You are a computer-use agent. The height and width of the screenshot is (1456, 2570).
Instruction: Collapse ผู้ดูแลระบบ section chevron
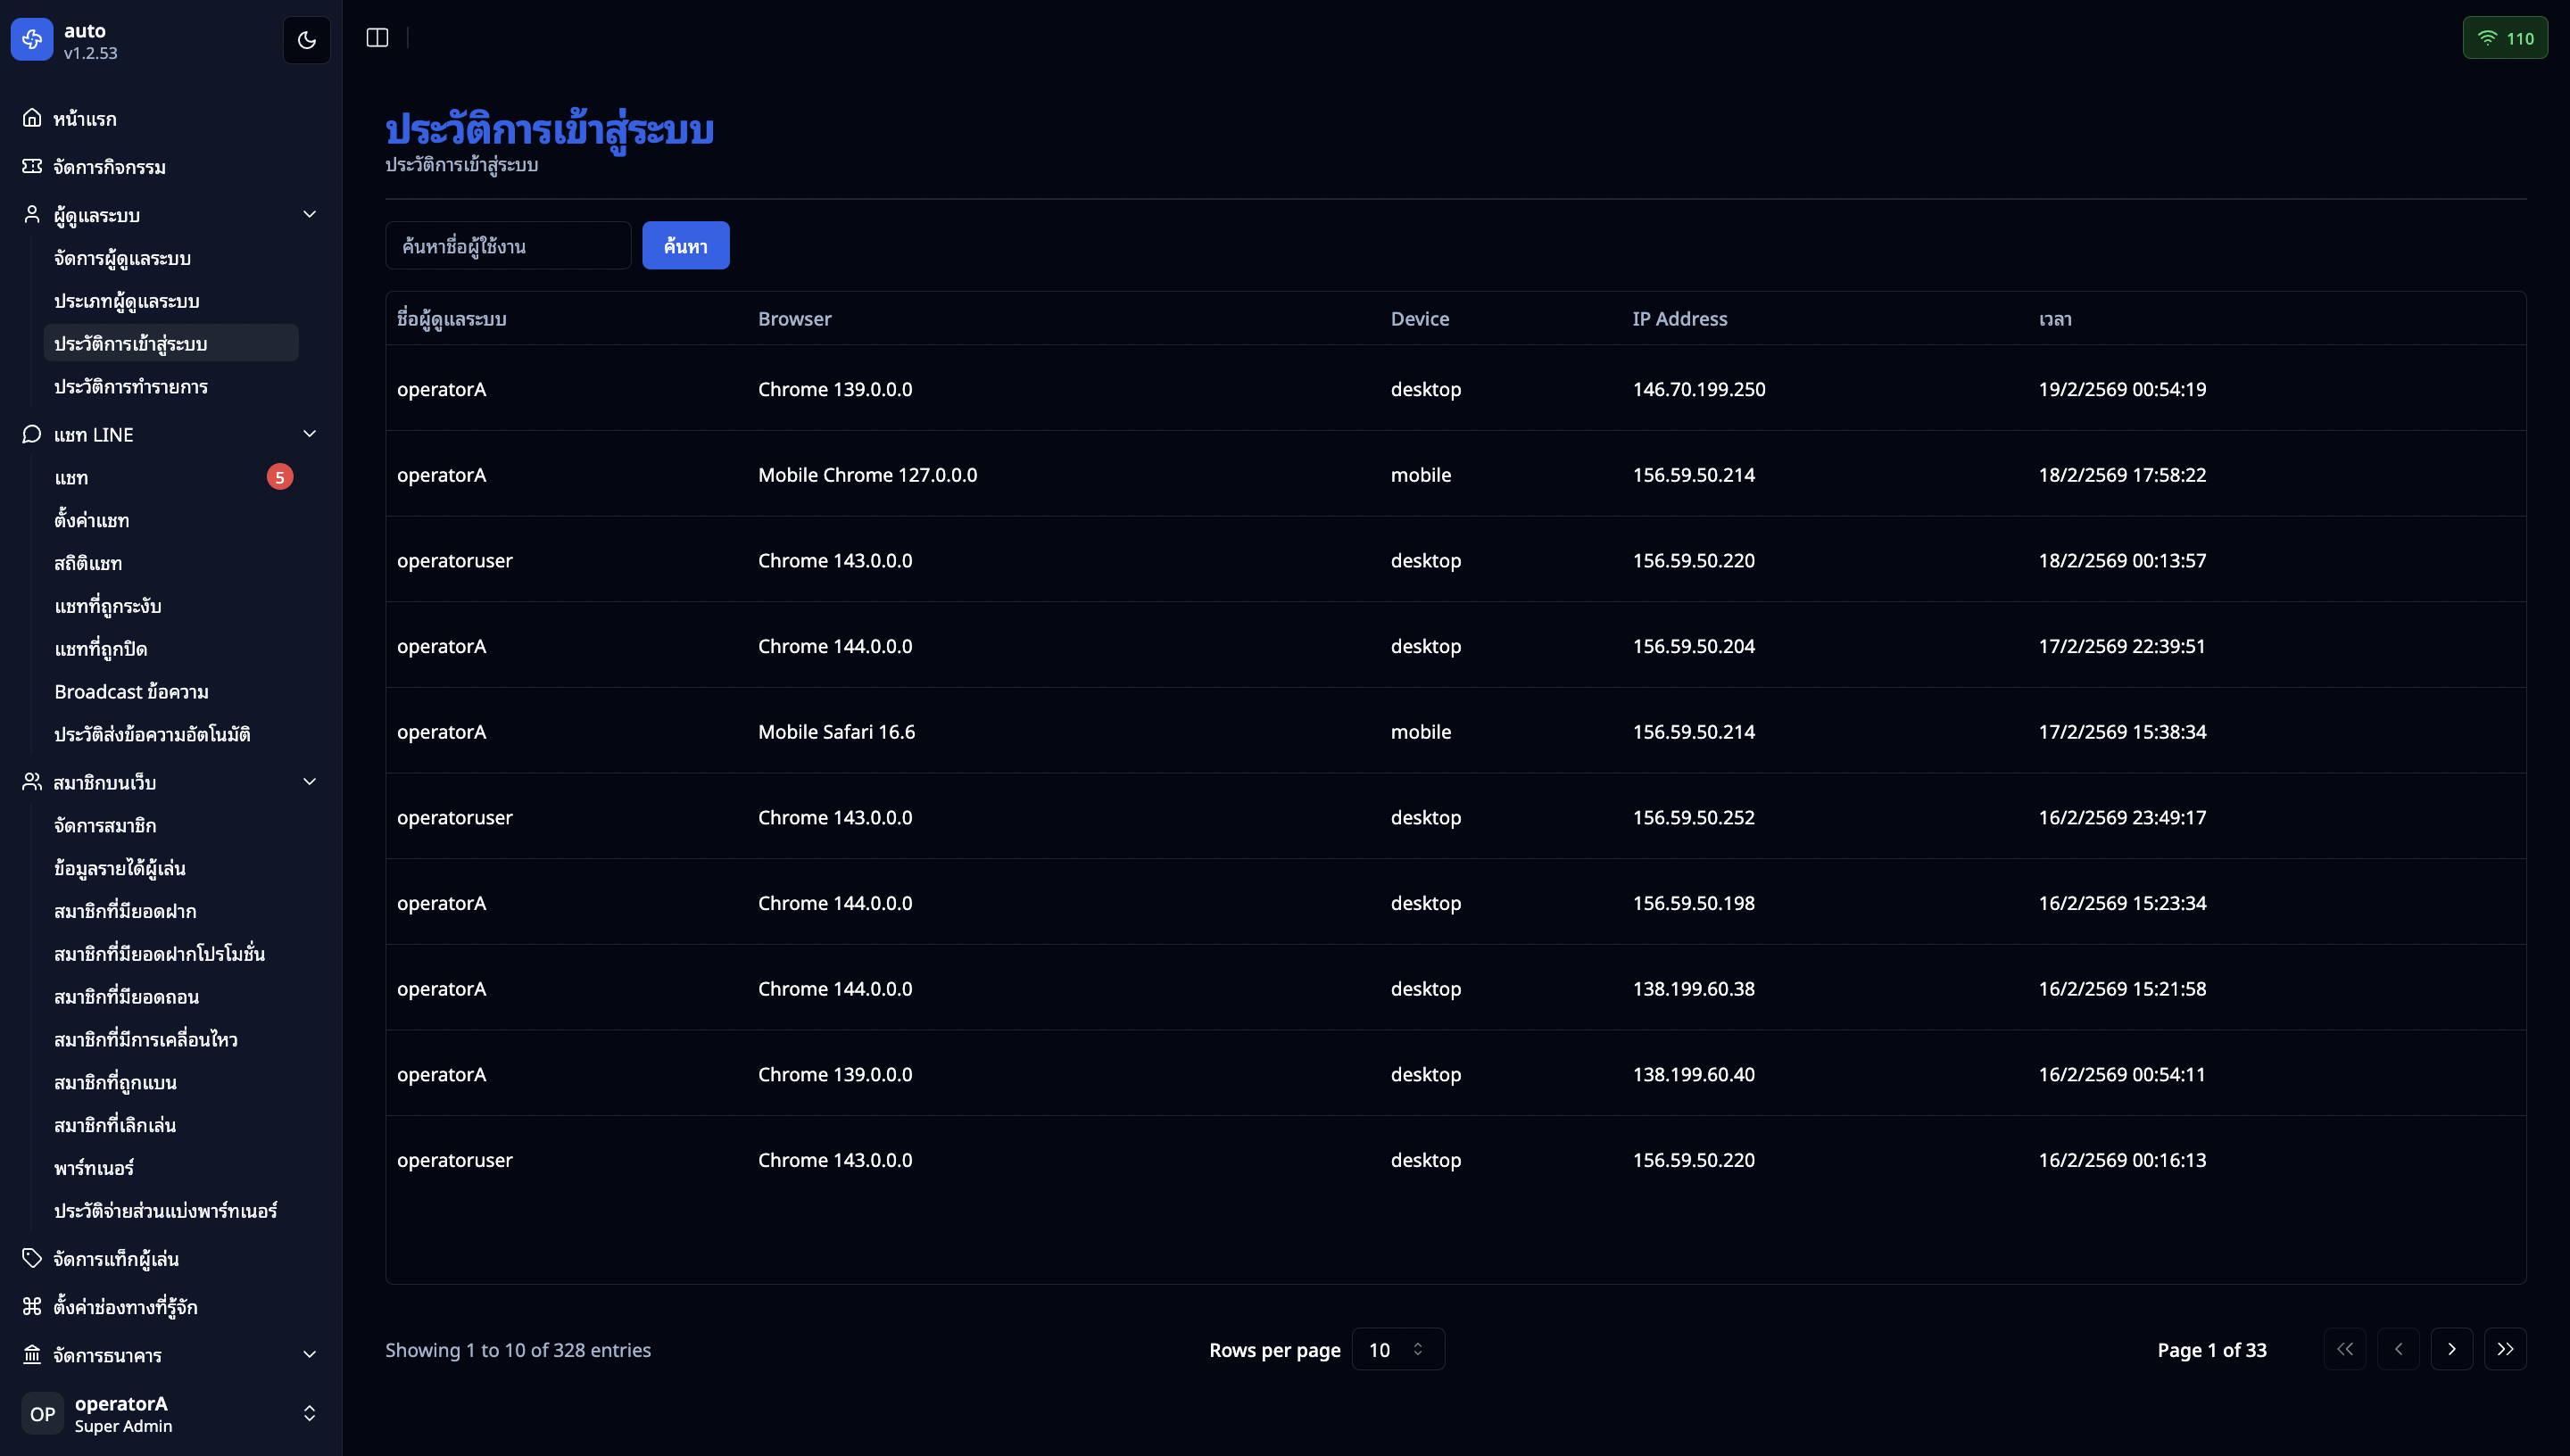coord(309,214)
